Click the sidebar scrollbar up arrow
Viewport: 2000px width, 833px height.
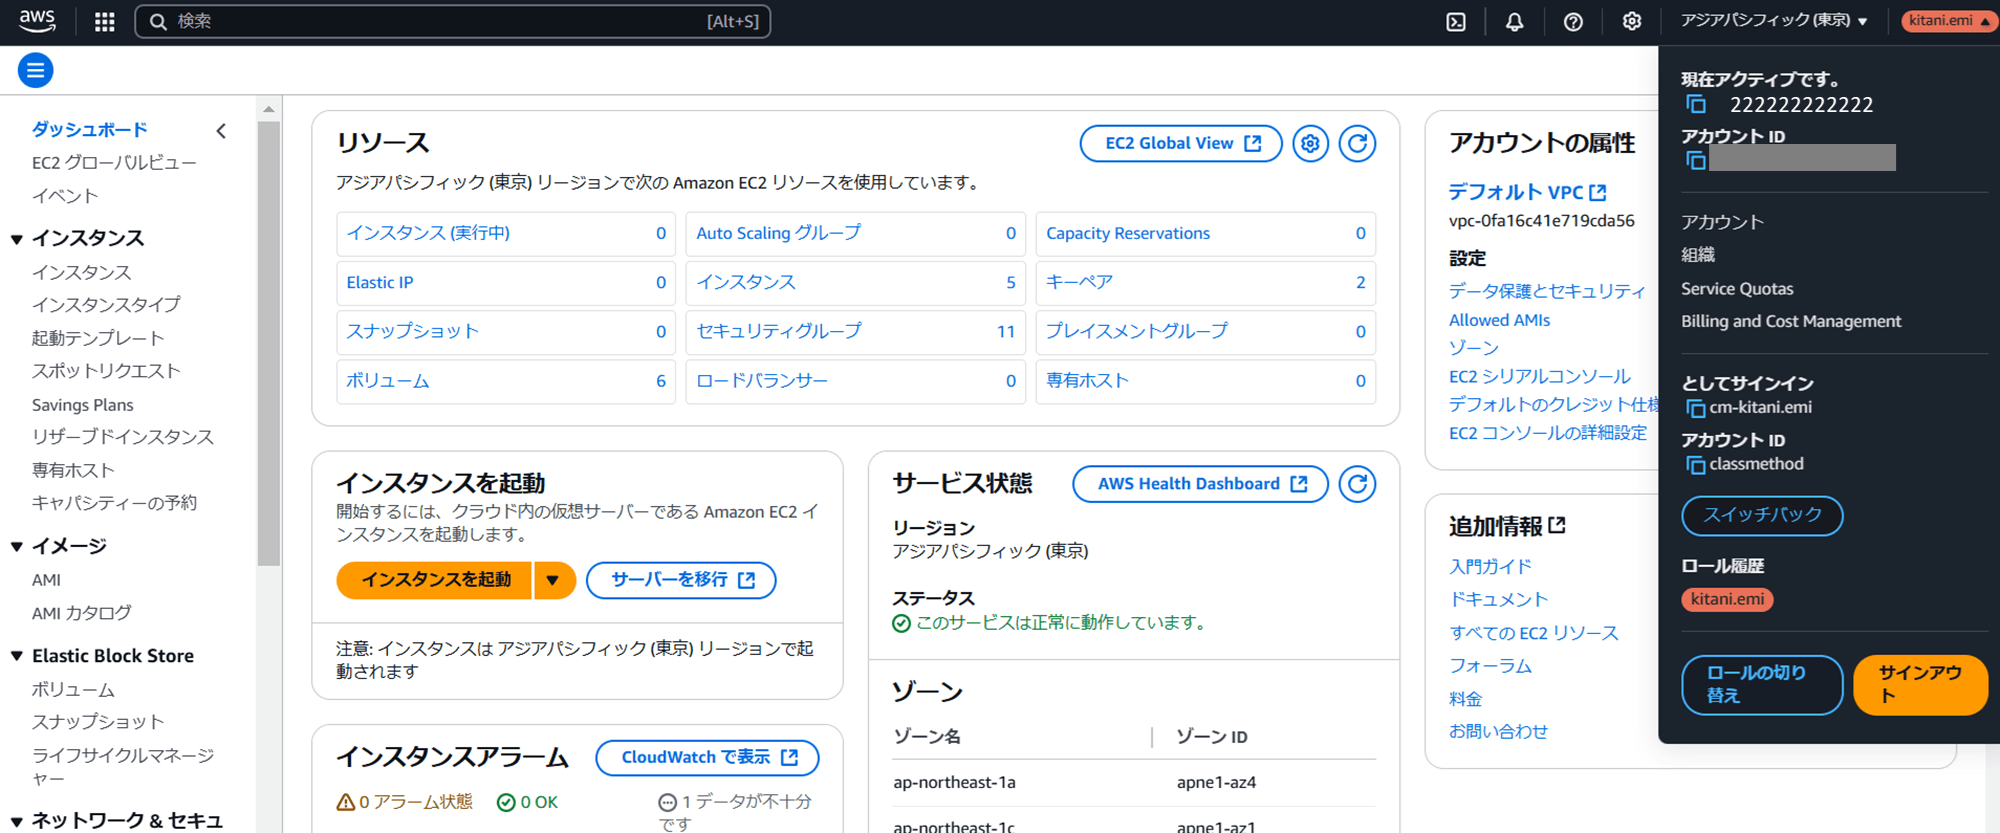(x=269, y=108)
